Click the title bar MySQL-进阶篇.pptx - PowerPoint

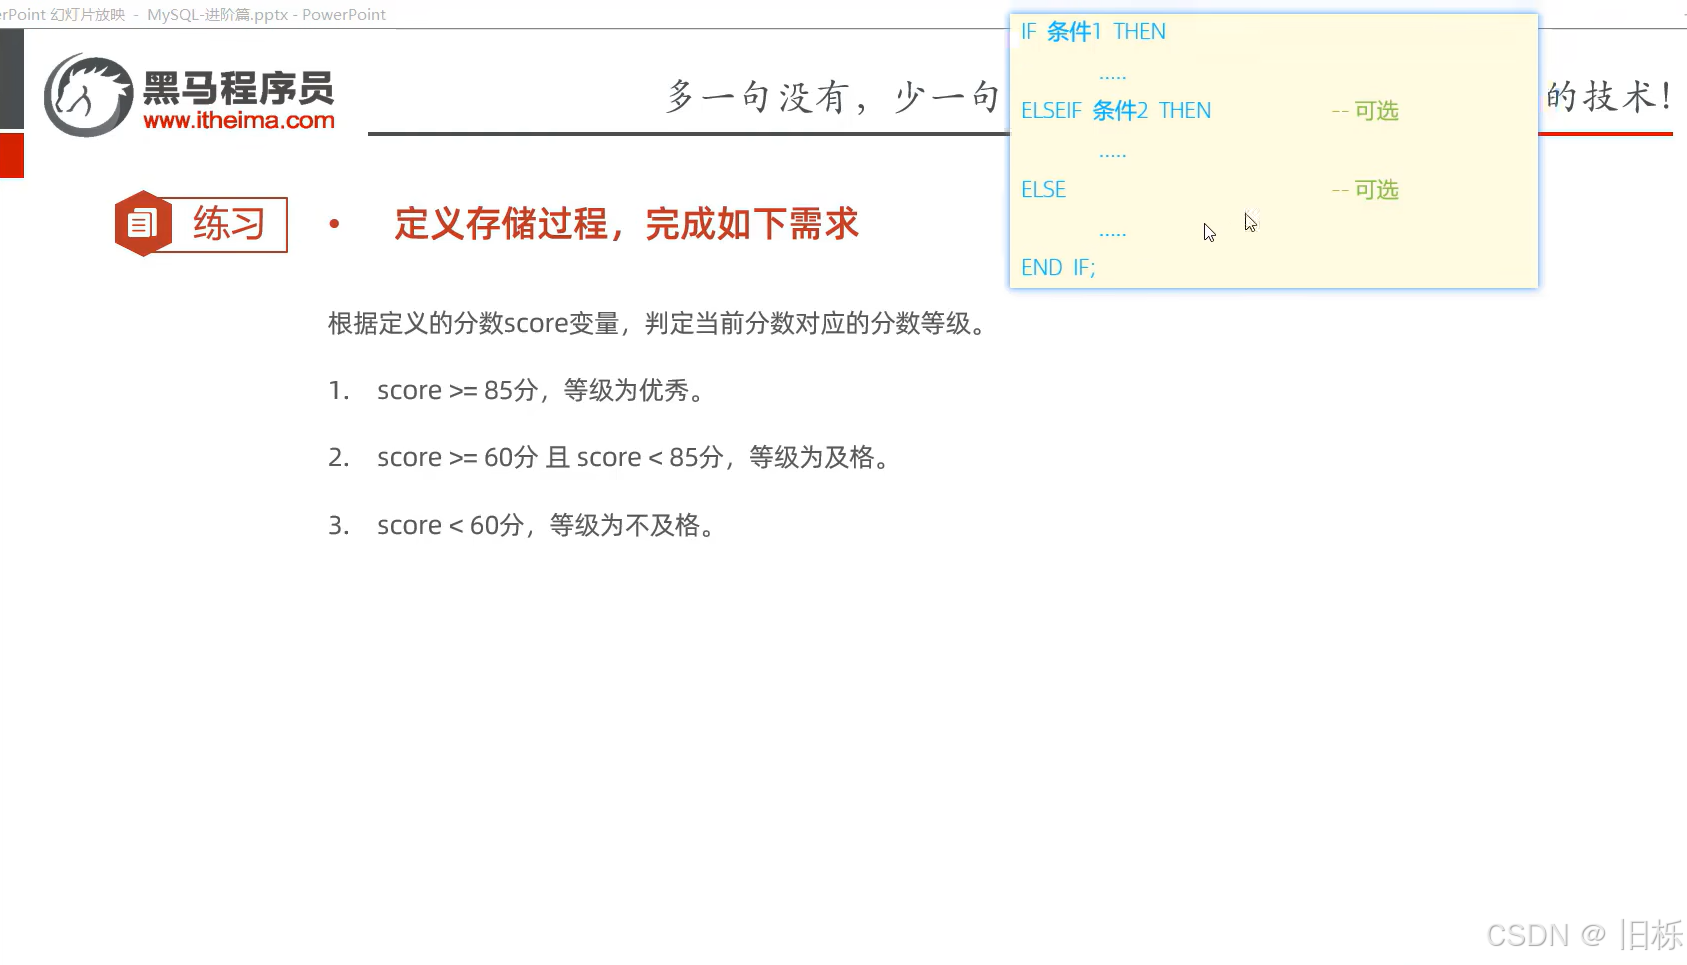pyautogui.click(x=266, y=15)
